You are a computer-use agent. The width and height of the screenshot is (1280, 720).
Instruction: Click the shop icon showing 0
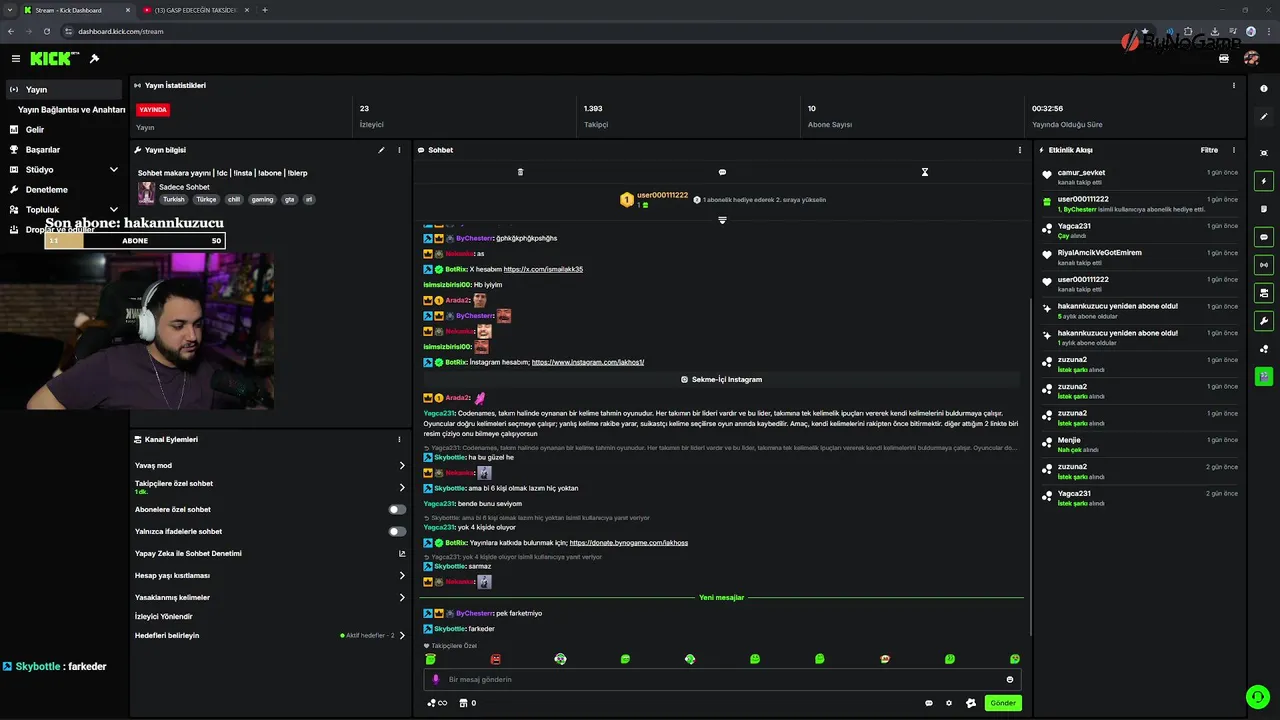pos(467,703)
